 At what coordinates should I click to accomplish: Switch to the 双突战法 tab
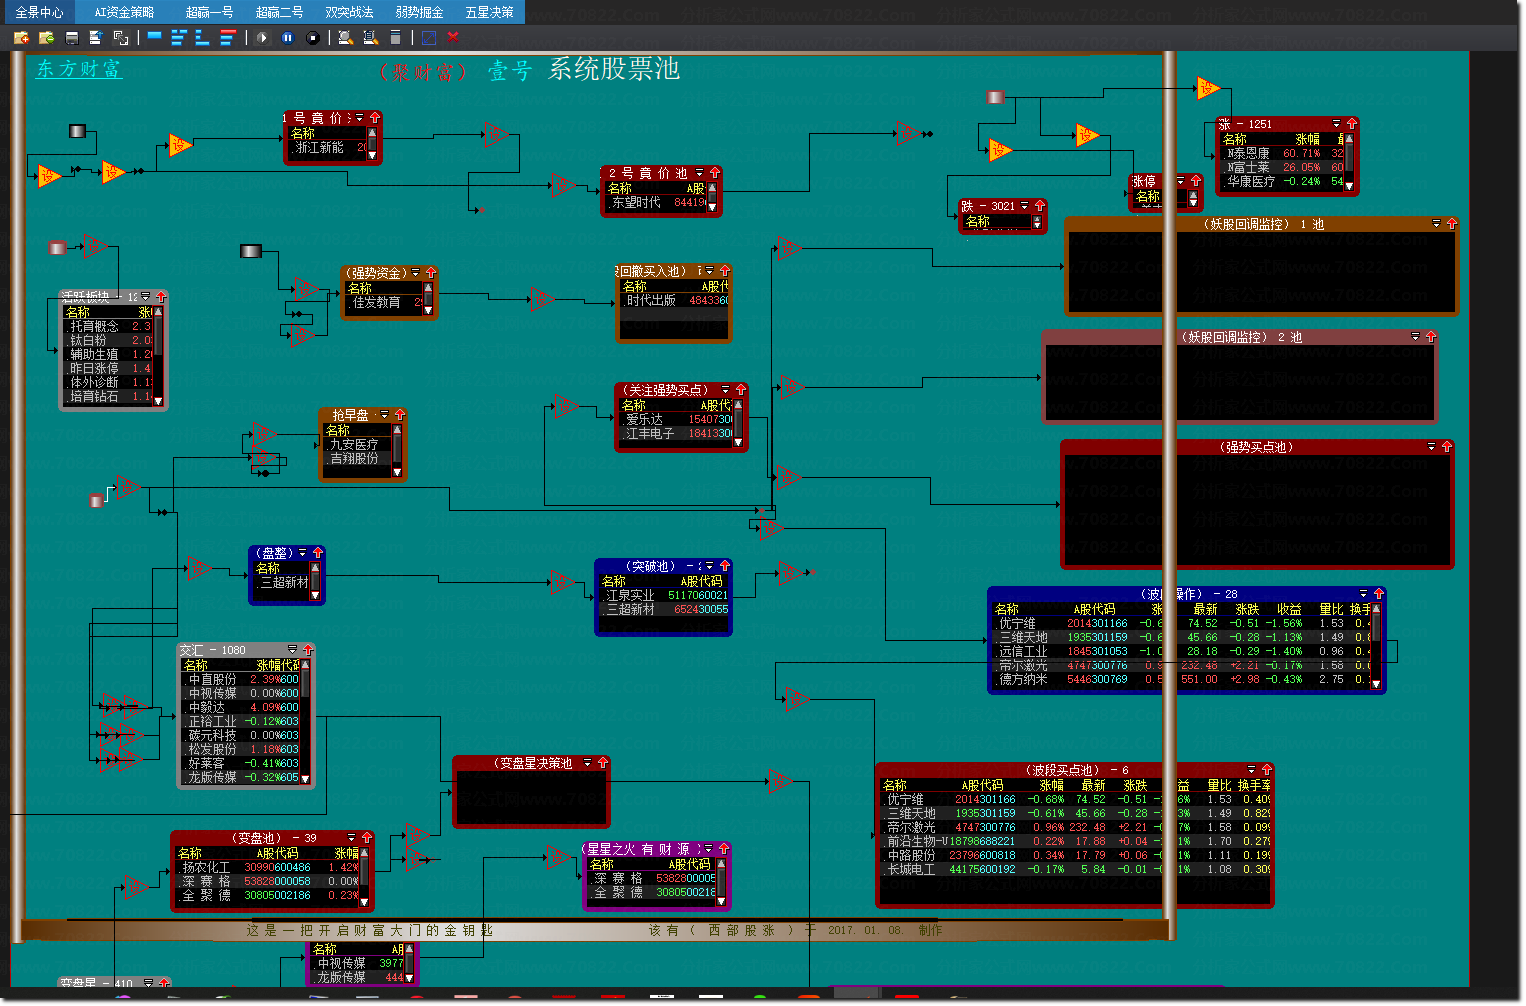click(x=349, y=12)
